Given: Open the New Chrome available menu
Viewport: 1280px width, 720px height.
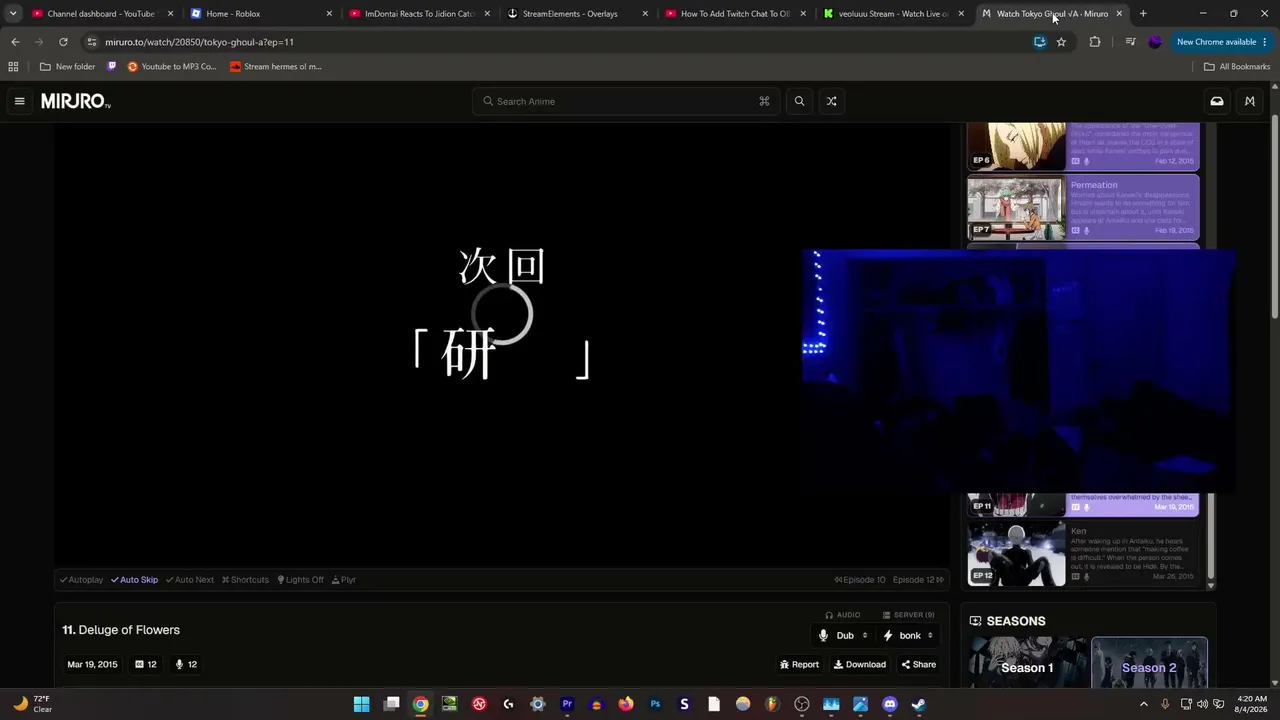Looking at the screenshot, I should click(1222, 42).
